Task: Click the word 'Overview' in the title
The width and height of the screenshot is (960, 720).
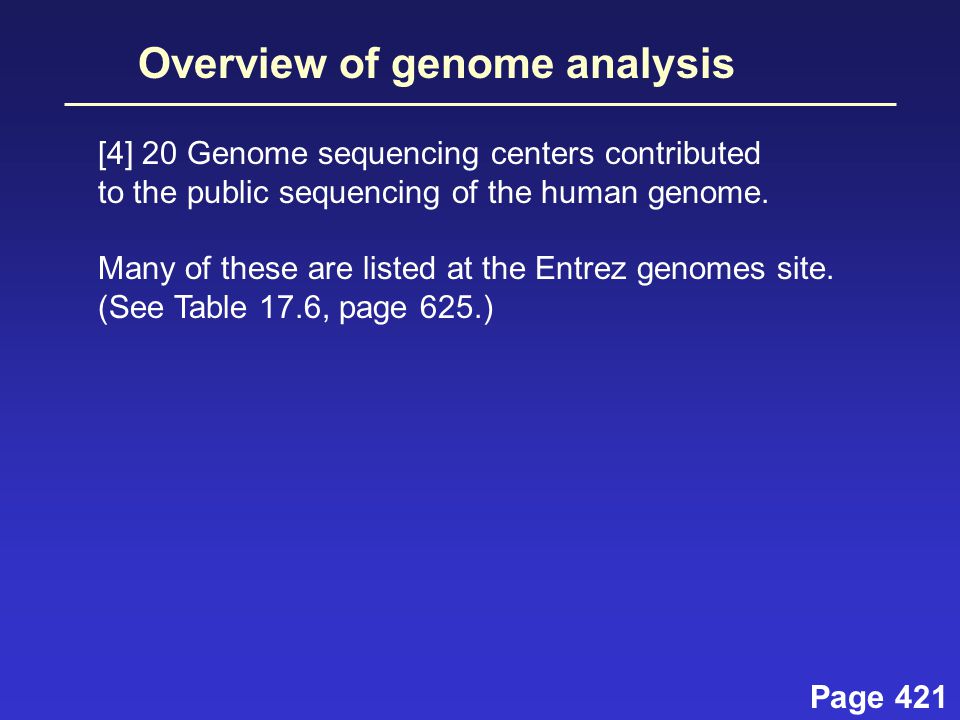Action: [233, 62]
